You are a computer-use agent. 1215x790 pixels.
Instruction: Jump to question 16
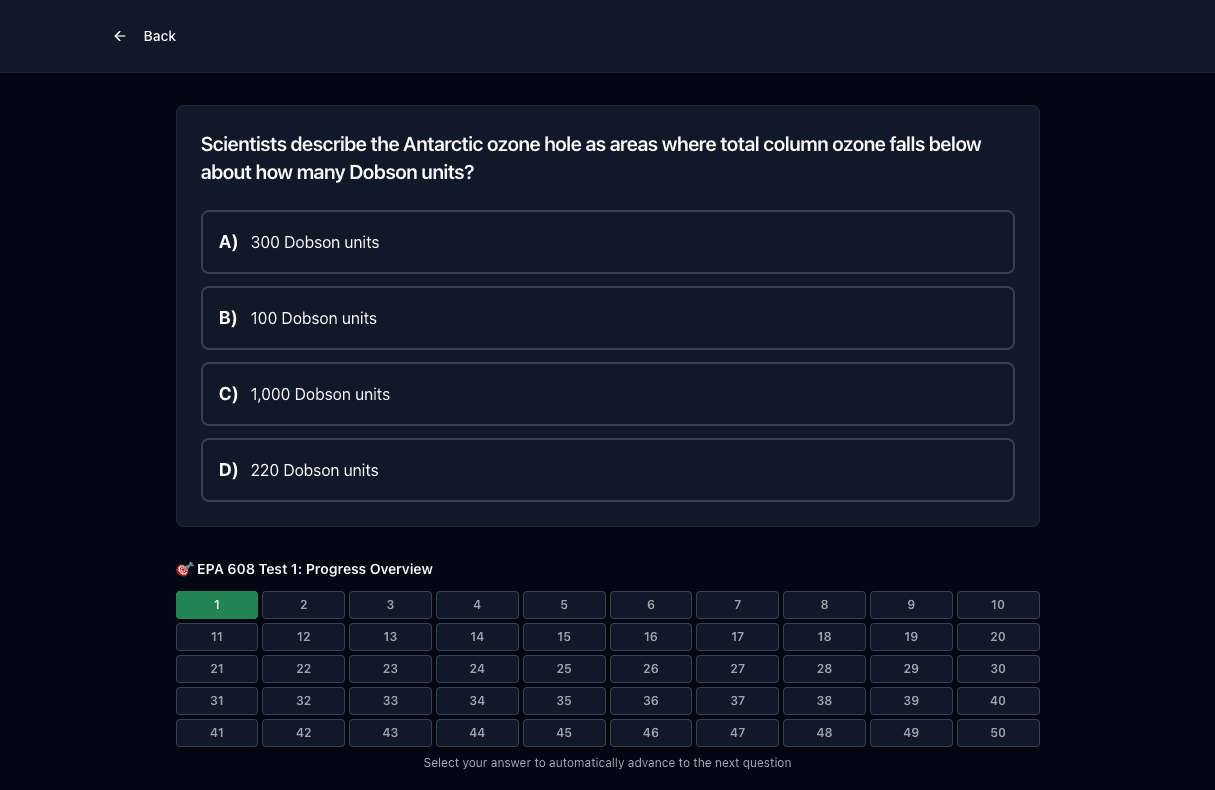[x=651, y=637]
